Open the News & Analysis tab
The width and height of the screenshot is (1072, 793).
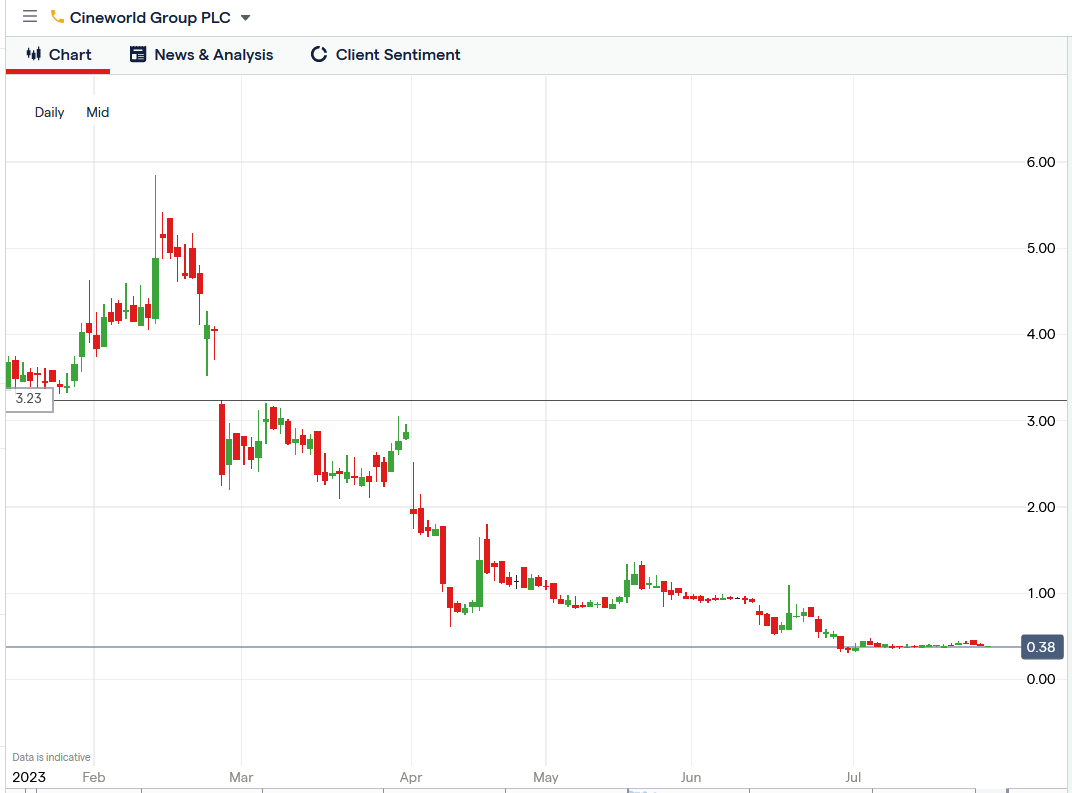[202, 55]
